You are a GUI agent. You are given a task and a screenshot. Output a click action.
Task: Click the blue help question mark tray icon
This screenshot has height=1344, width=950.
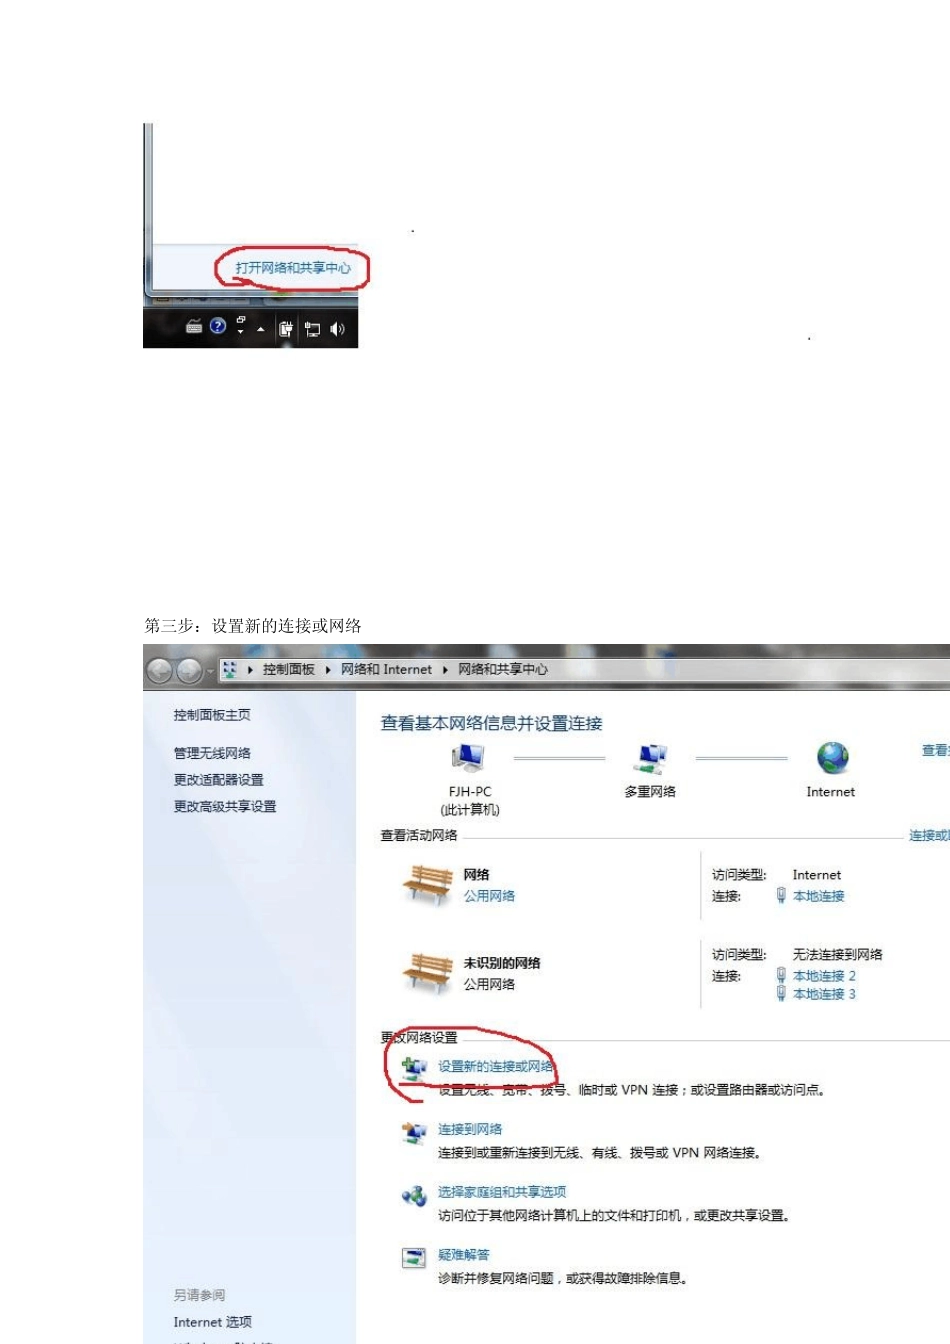[x=218, y=326]
